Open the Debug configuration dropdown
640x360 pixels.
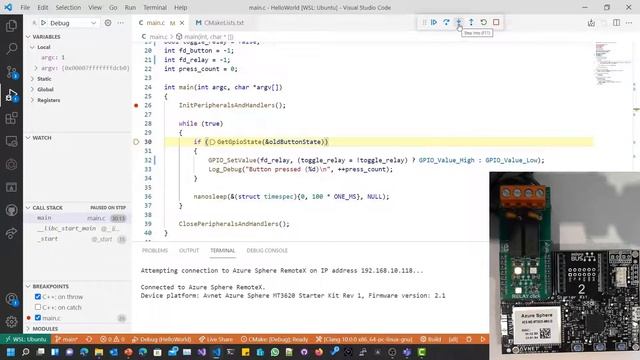tap(73, 23)
